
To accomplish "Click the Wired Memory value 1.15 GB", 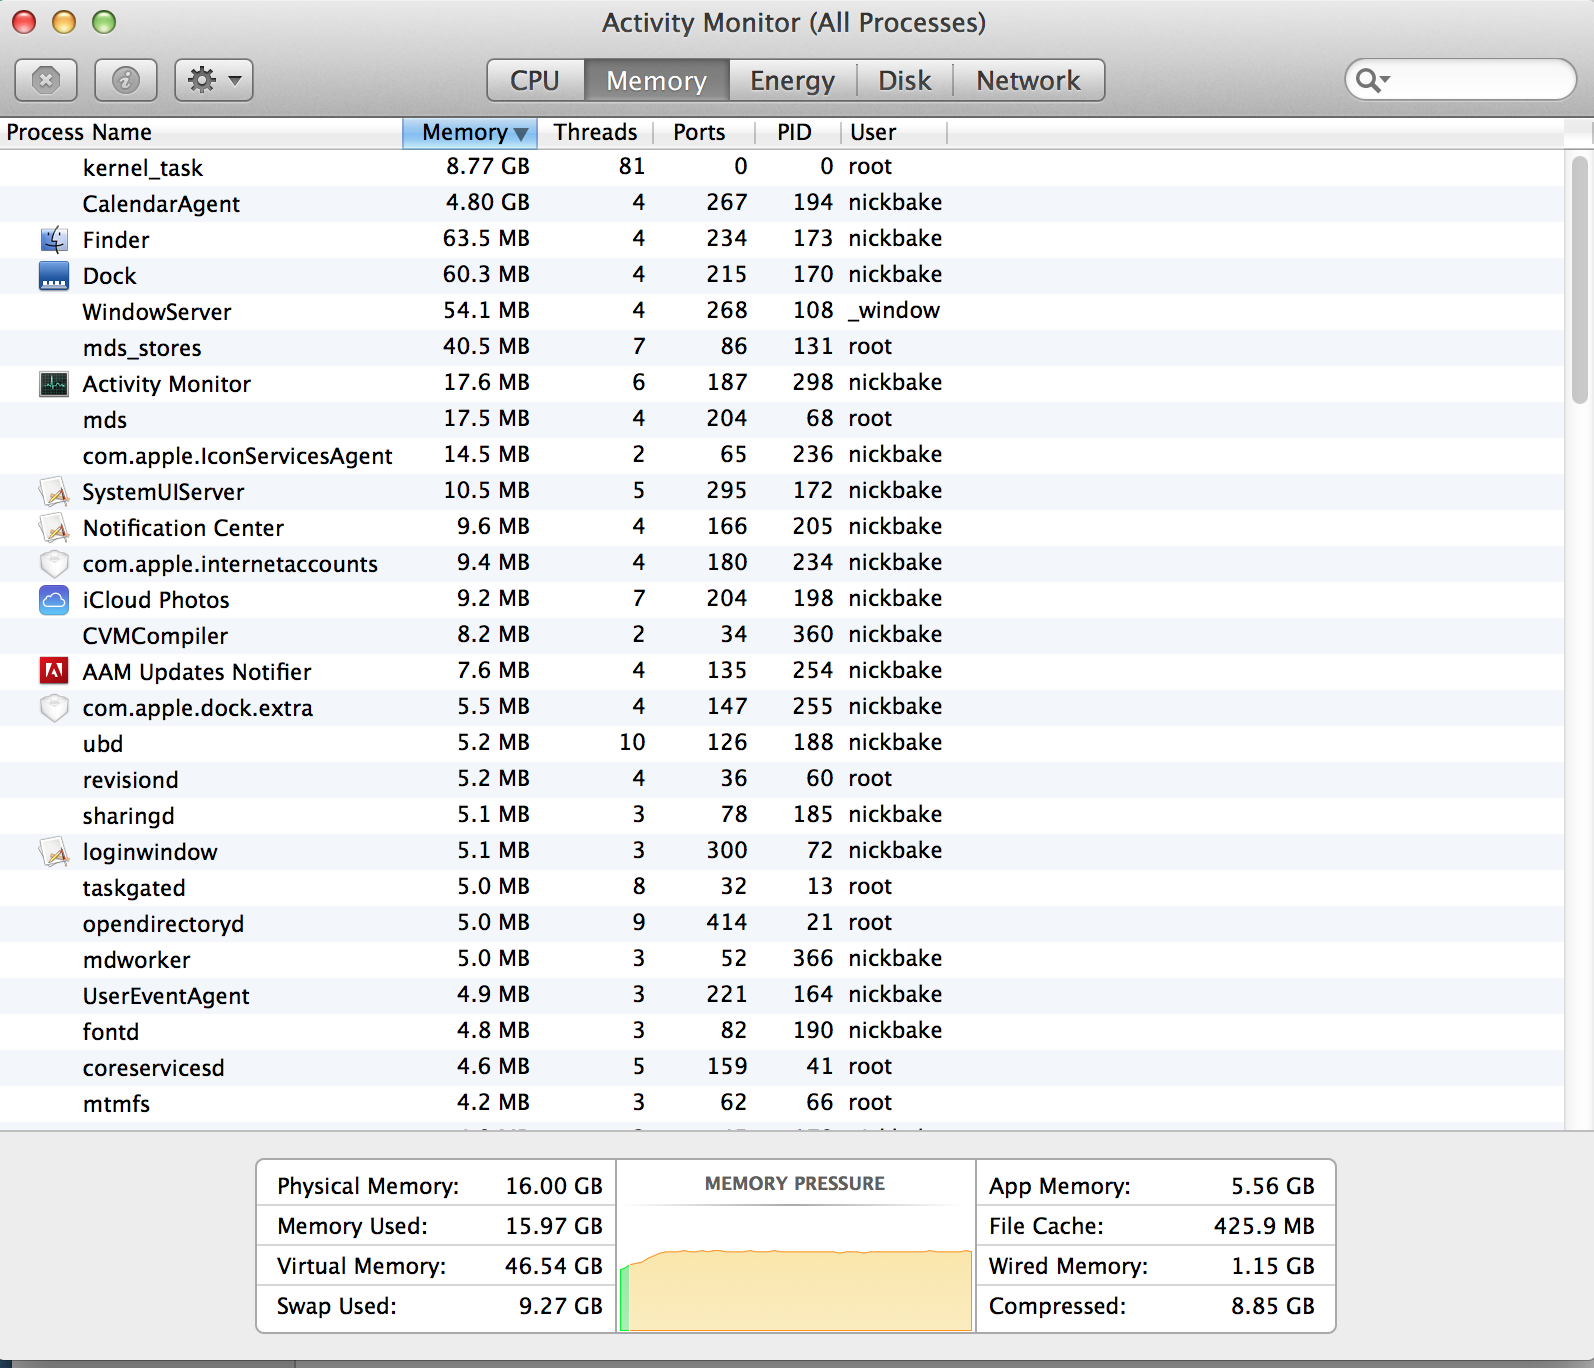I will (1273, 1266).
